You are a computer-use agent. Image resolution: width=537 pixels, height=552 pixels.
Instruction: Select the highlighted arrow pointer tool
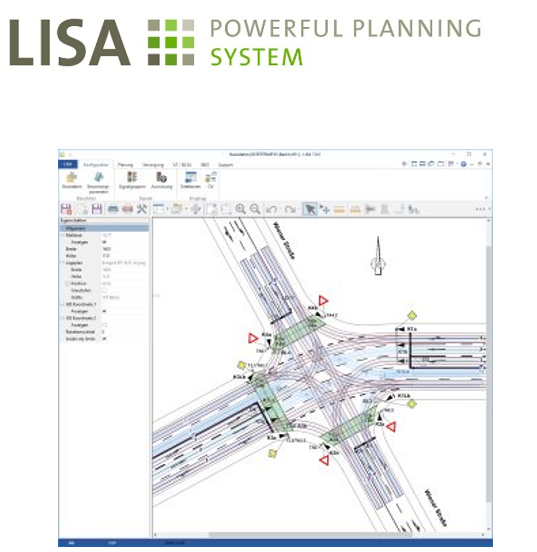coord(310,209)
